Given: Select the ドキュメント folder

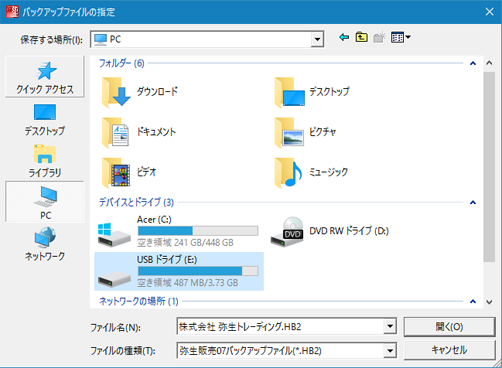Looking at the screenshot, I should tap(139, 132).
